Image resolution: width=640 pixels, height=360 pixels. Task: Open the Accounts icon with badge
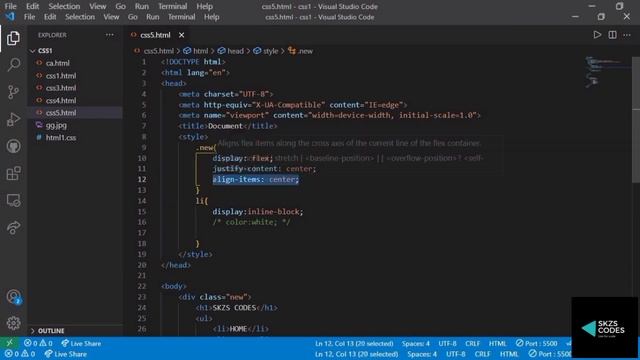coord(13,296)
